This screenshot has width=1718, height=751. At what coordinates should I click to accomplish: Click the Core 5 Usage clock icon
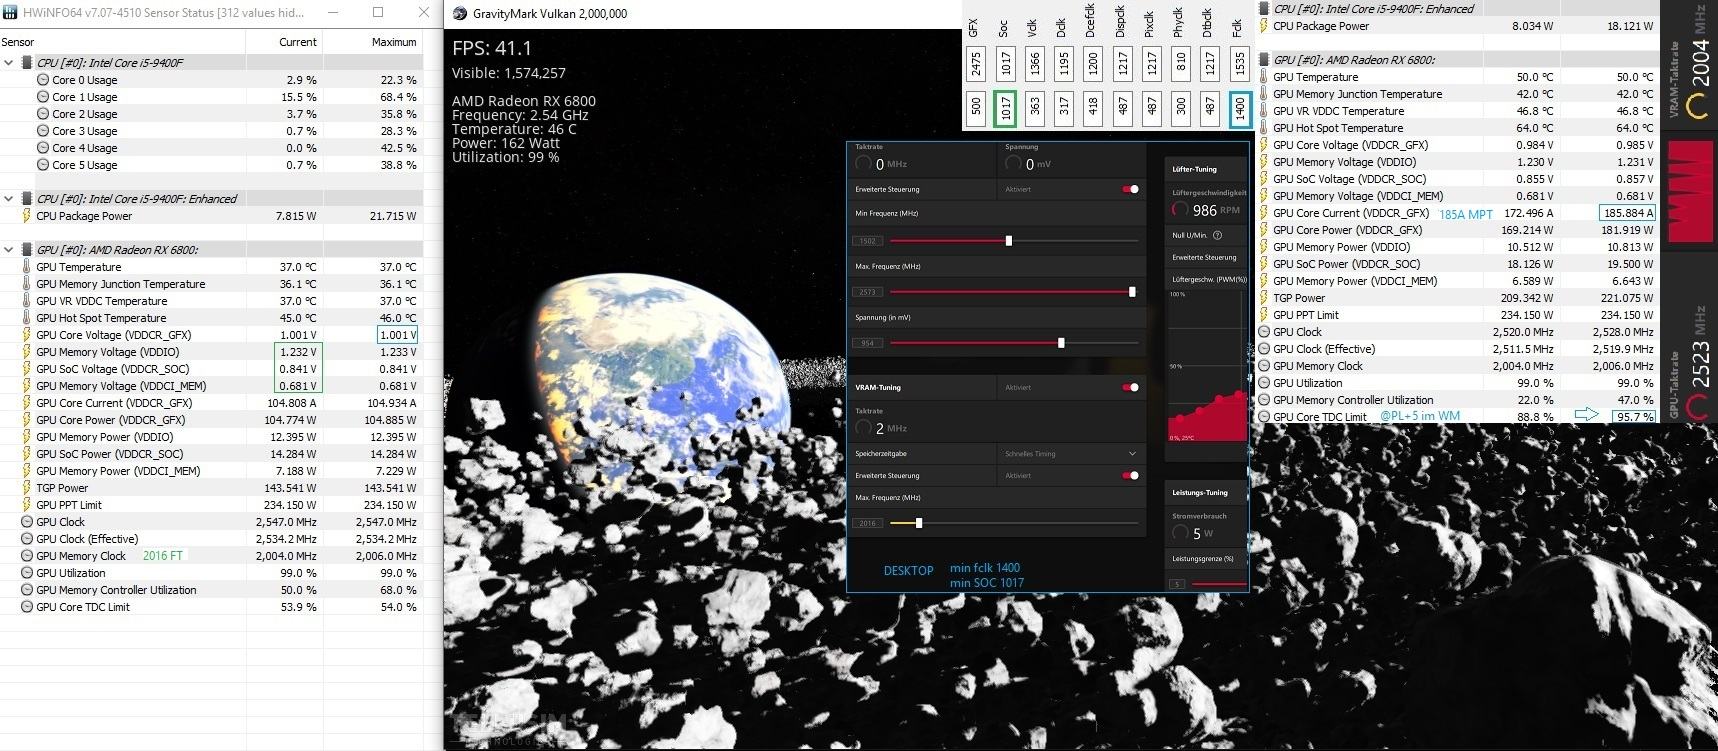tap(43, 165)
